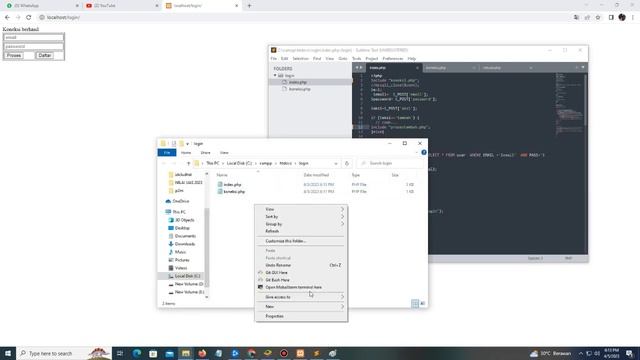Open Sublime's tab list dropdown arrow

(583, 67)
